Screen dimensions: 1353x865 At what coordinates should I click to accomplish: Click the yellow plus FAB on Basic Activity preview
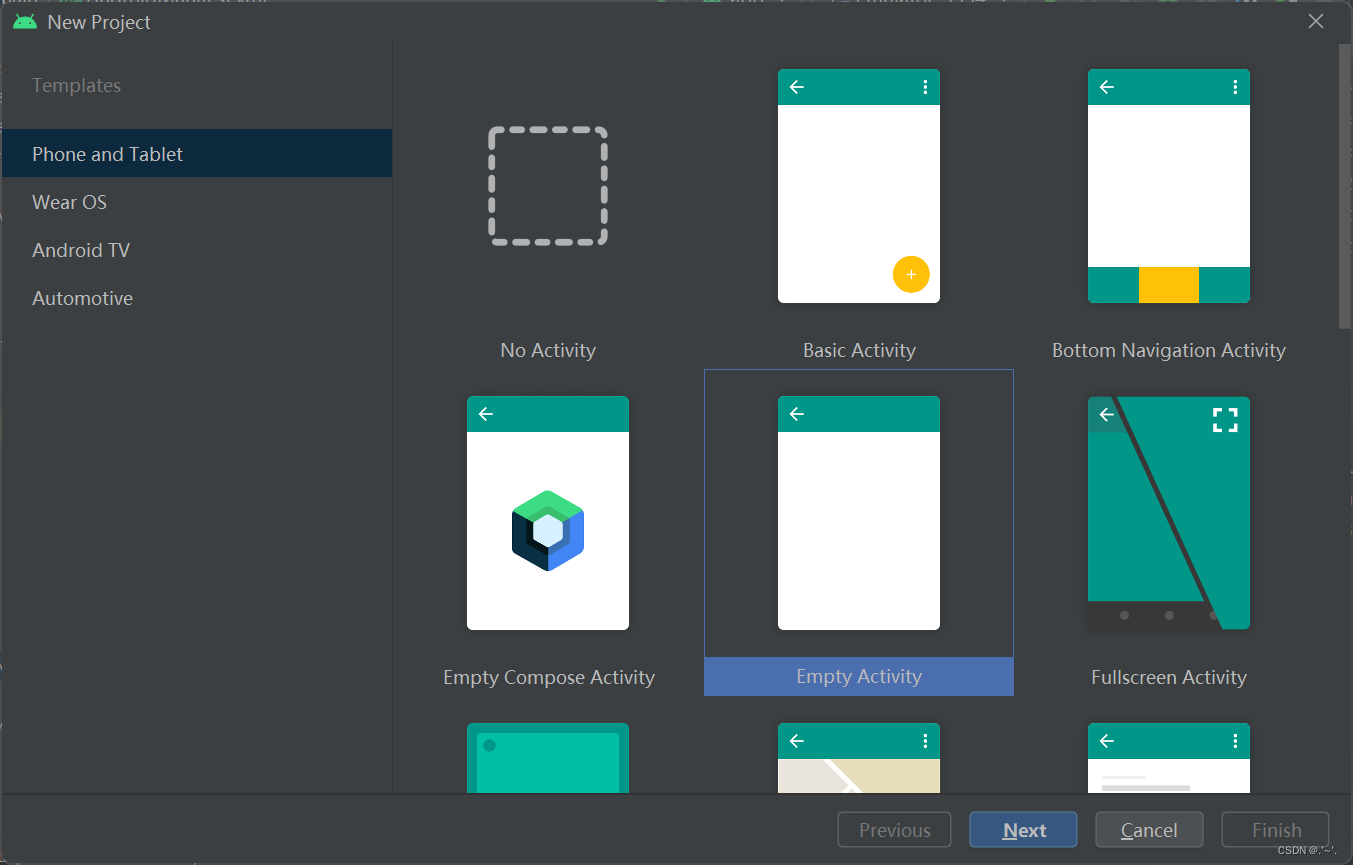coord(911,274)
